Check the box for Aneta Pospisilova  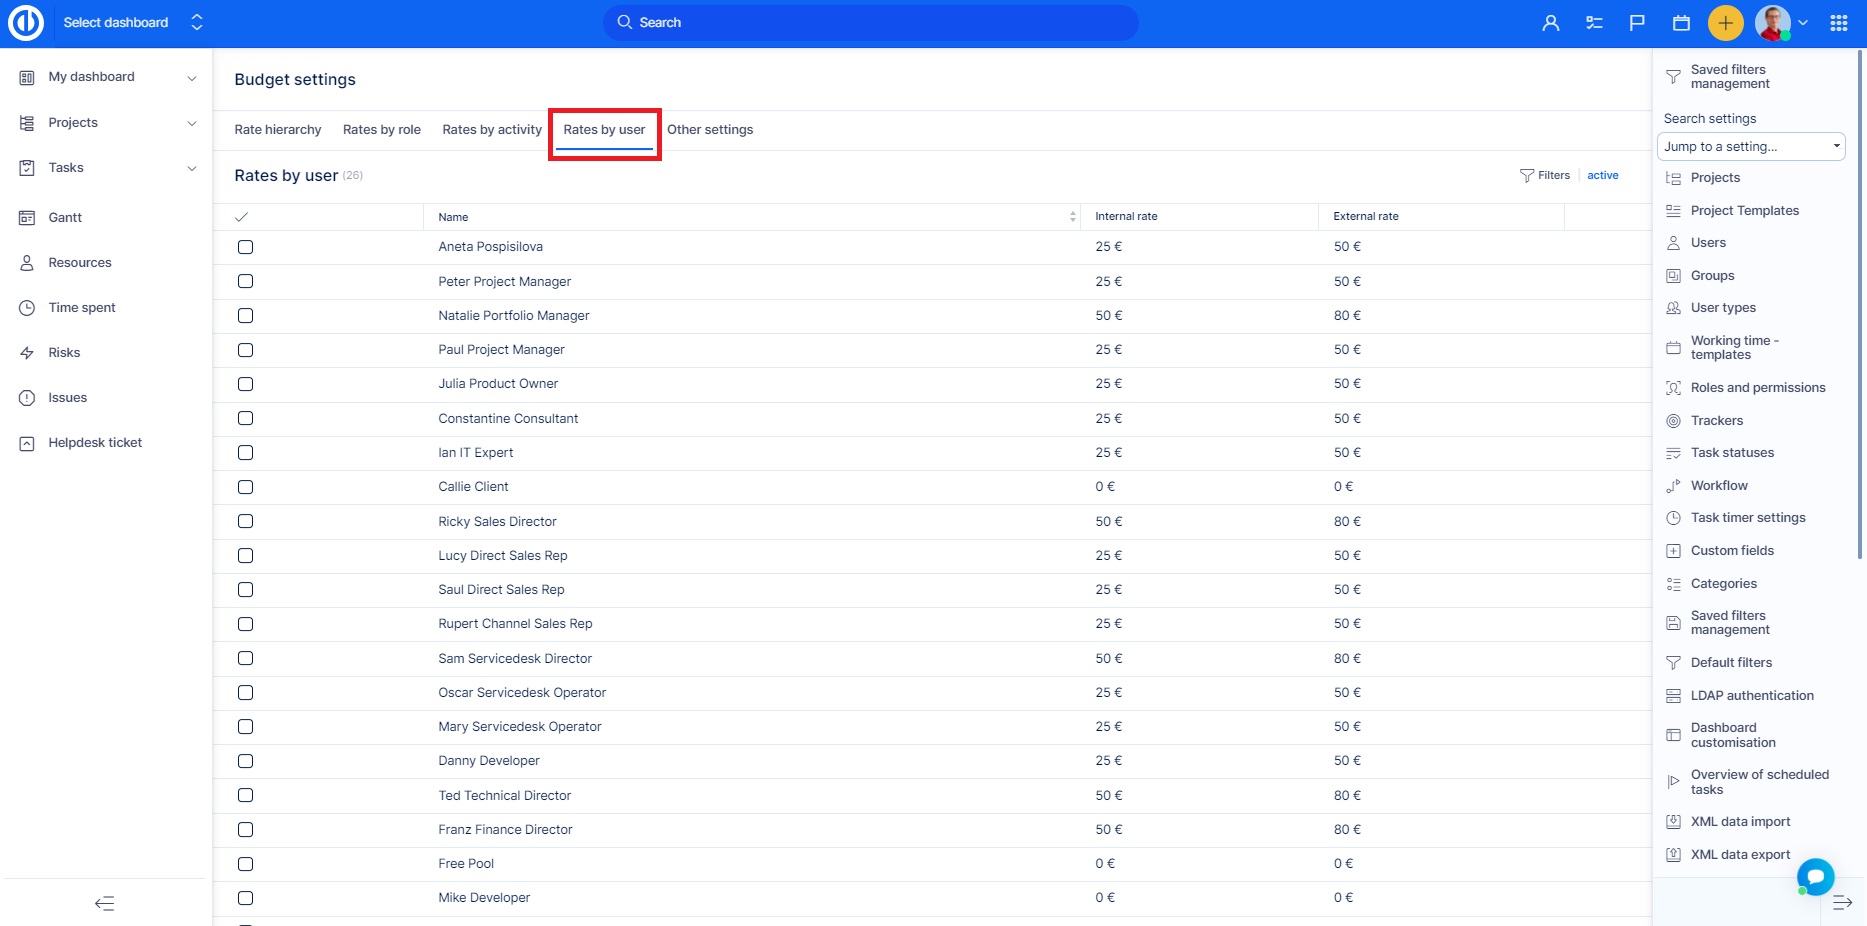click(x=245, y=247)
